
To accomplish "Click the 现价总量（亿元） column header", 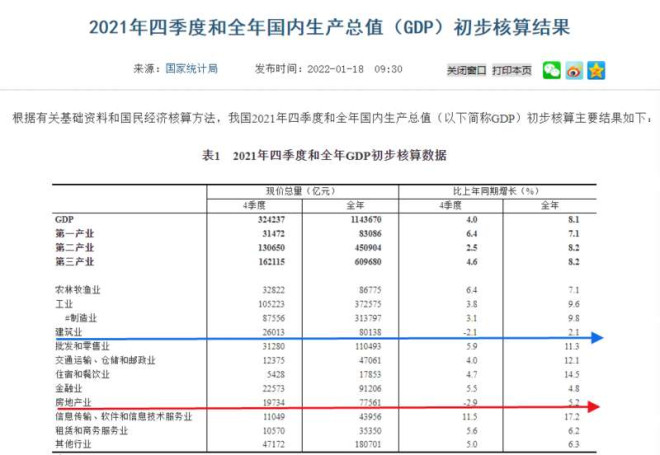I will pos(301,191).
